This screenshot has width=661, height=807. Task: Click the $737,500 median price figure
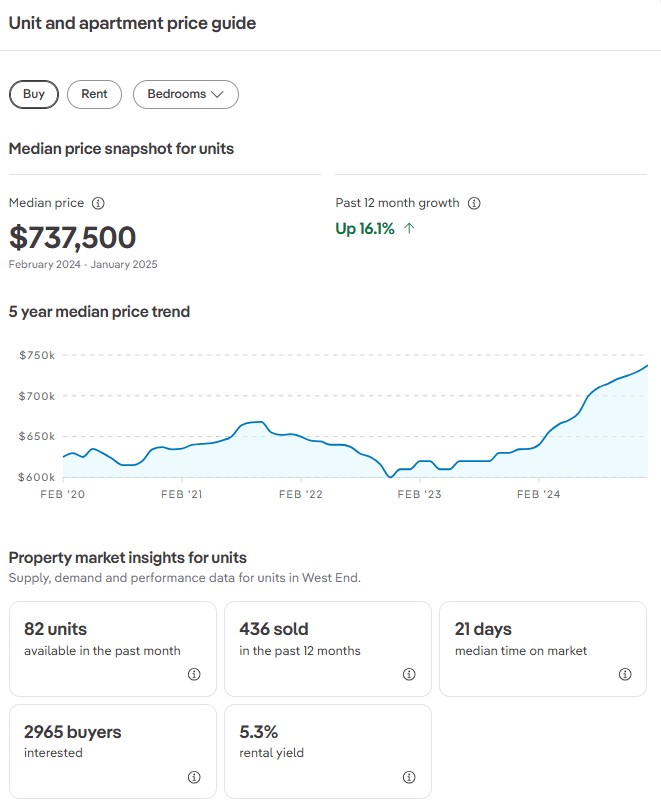72,238
